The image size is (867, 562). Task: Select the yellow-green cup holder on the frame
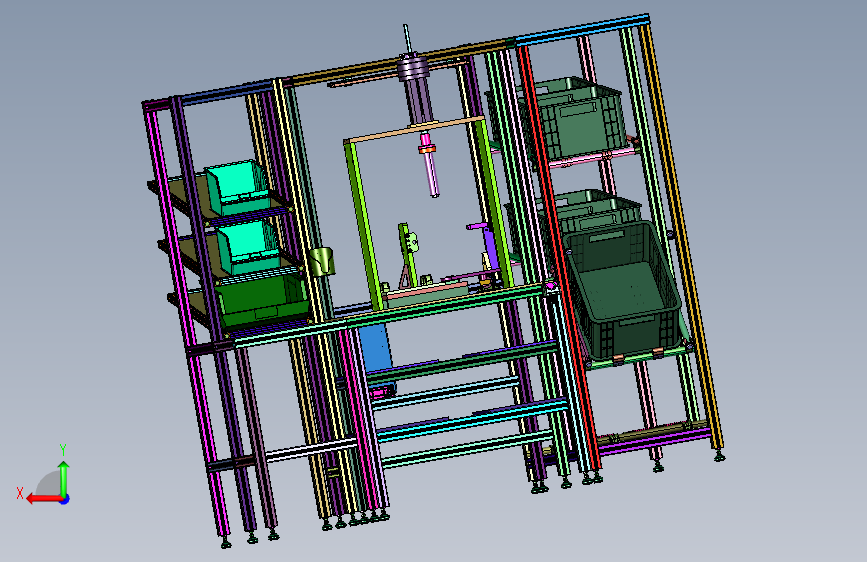click(x=322, y=262)
